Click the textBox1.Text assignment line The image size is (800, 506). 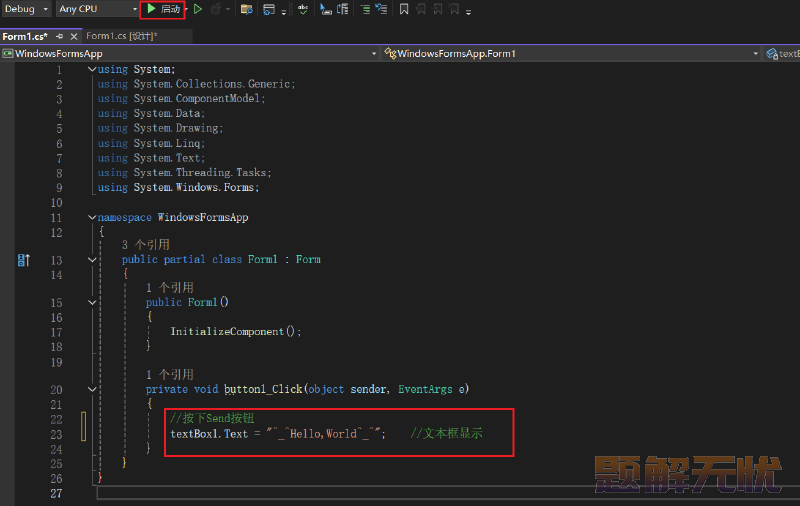[278, 434]
